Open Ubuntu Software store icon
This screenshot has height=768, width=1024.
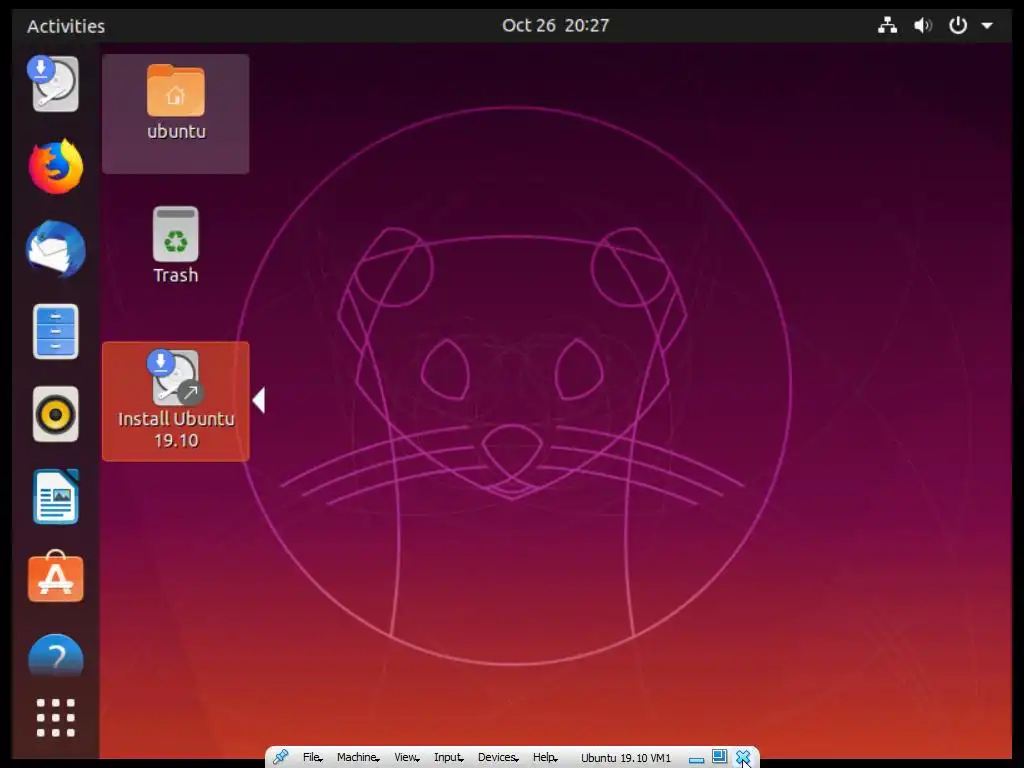point(56,577)
